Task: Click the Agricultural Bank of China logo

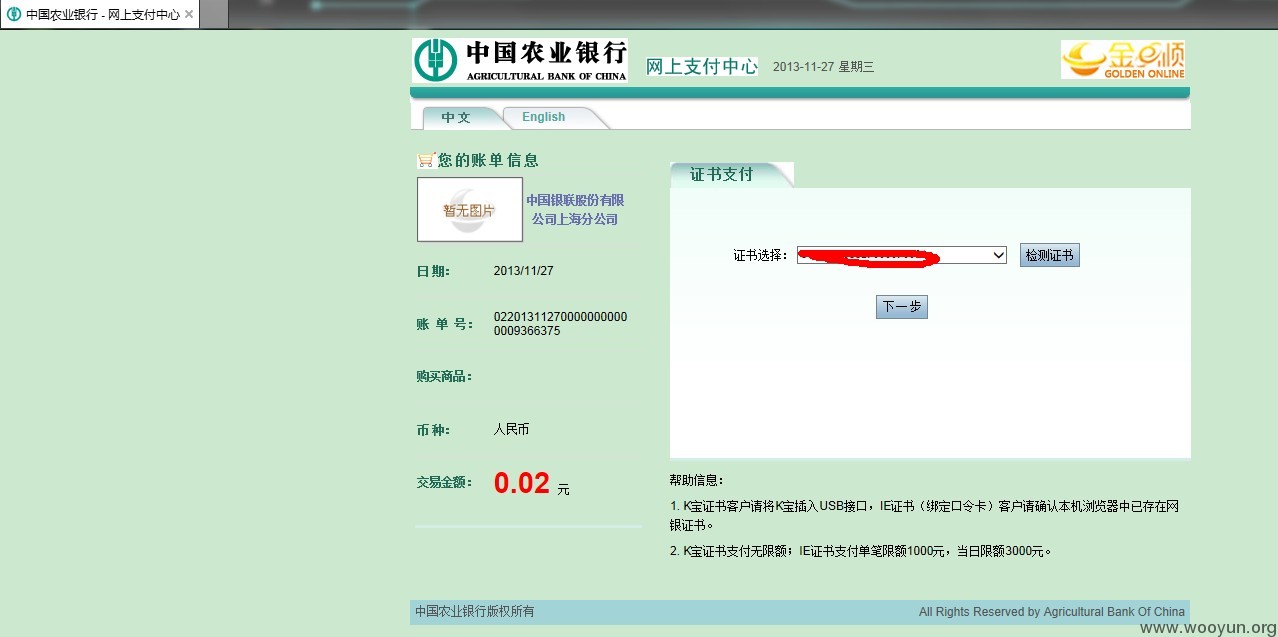Action: (x=520, y=60)
